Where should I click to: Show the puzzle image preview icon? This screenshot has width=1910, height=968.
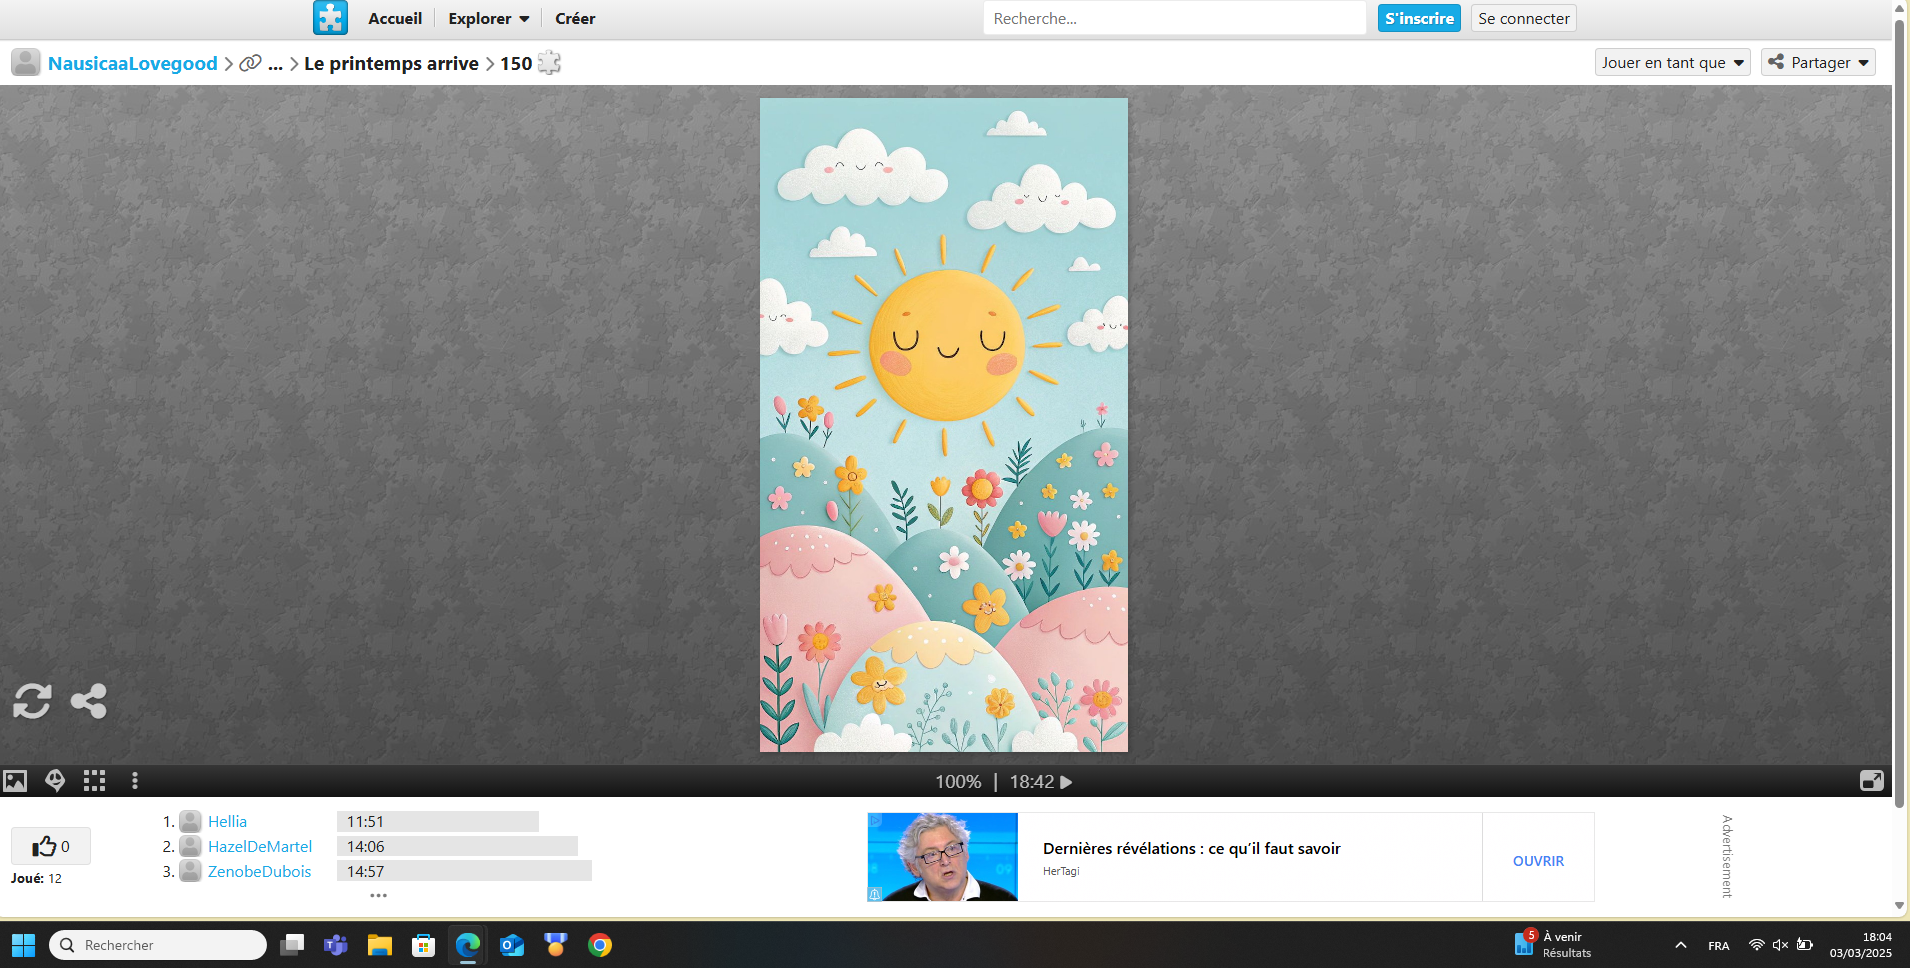[x=15, y=781]
